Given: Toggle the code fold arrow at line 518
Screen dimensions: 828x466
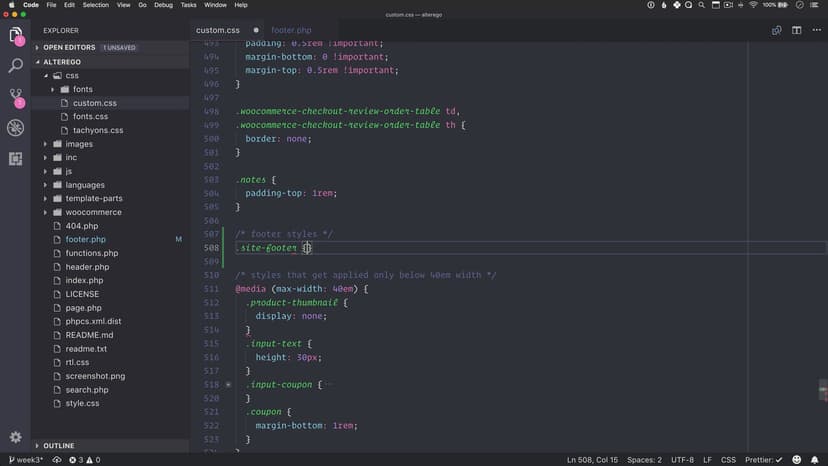Looking at the screenshot, I should click(228, 384).
